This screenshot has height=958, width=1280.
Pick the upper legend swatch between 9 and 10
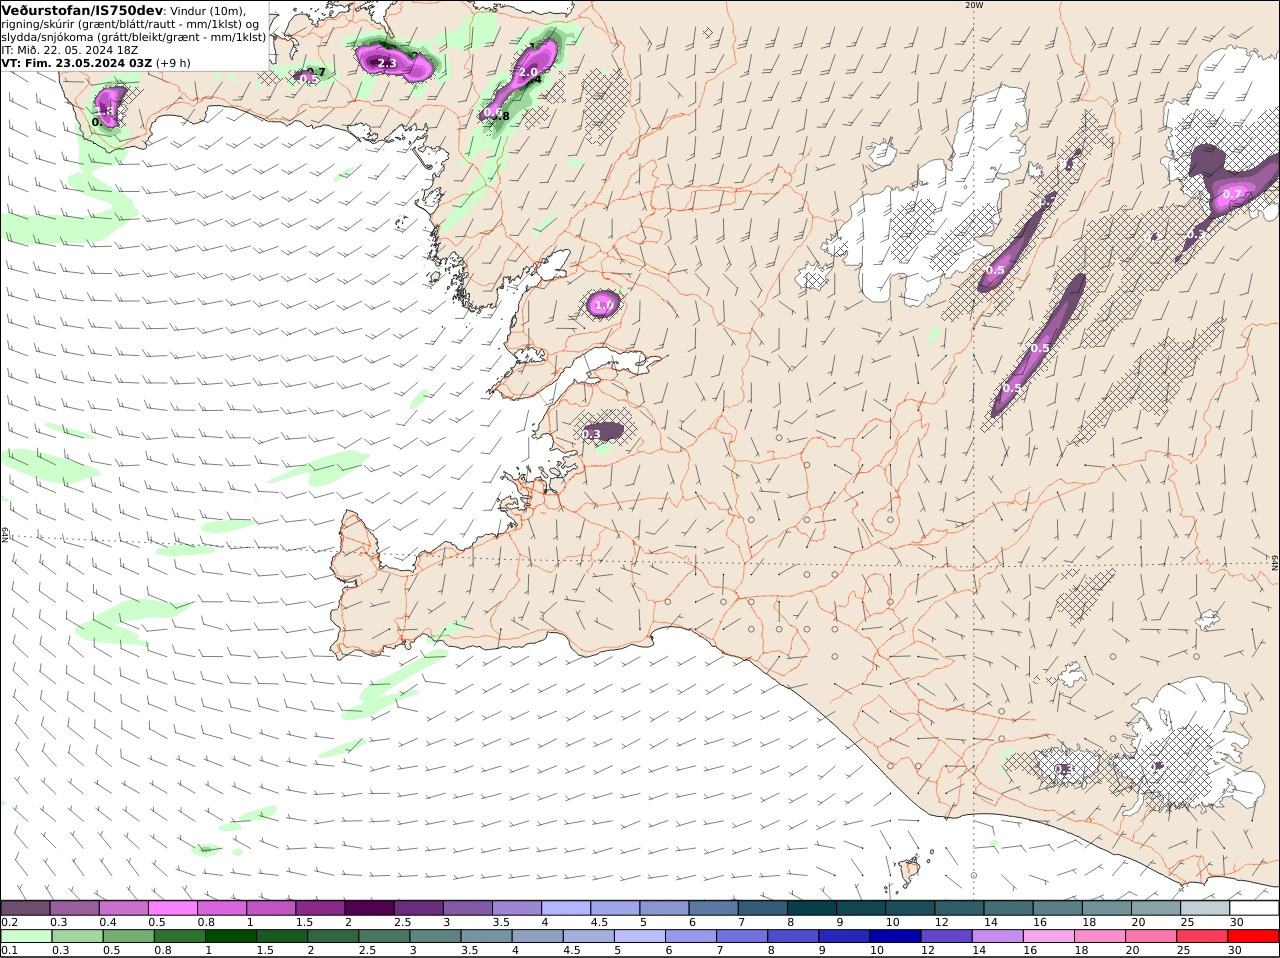tap(860, 908)
